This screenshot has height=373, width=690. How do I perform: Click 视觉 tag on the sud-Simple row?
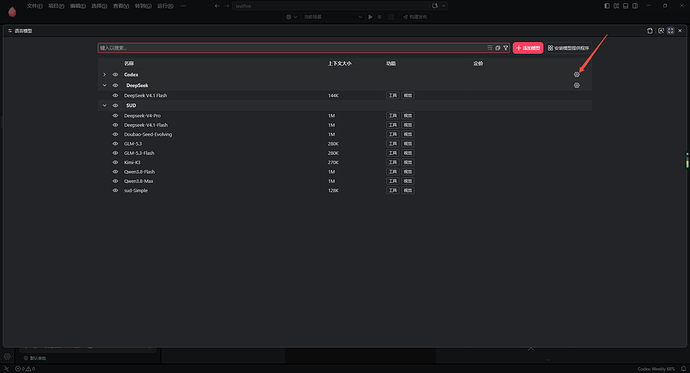[x=408, y=190]
